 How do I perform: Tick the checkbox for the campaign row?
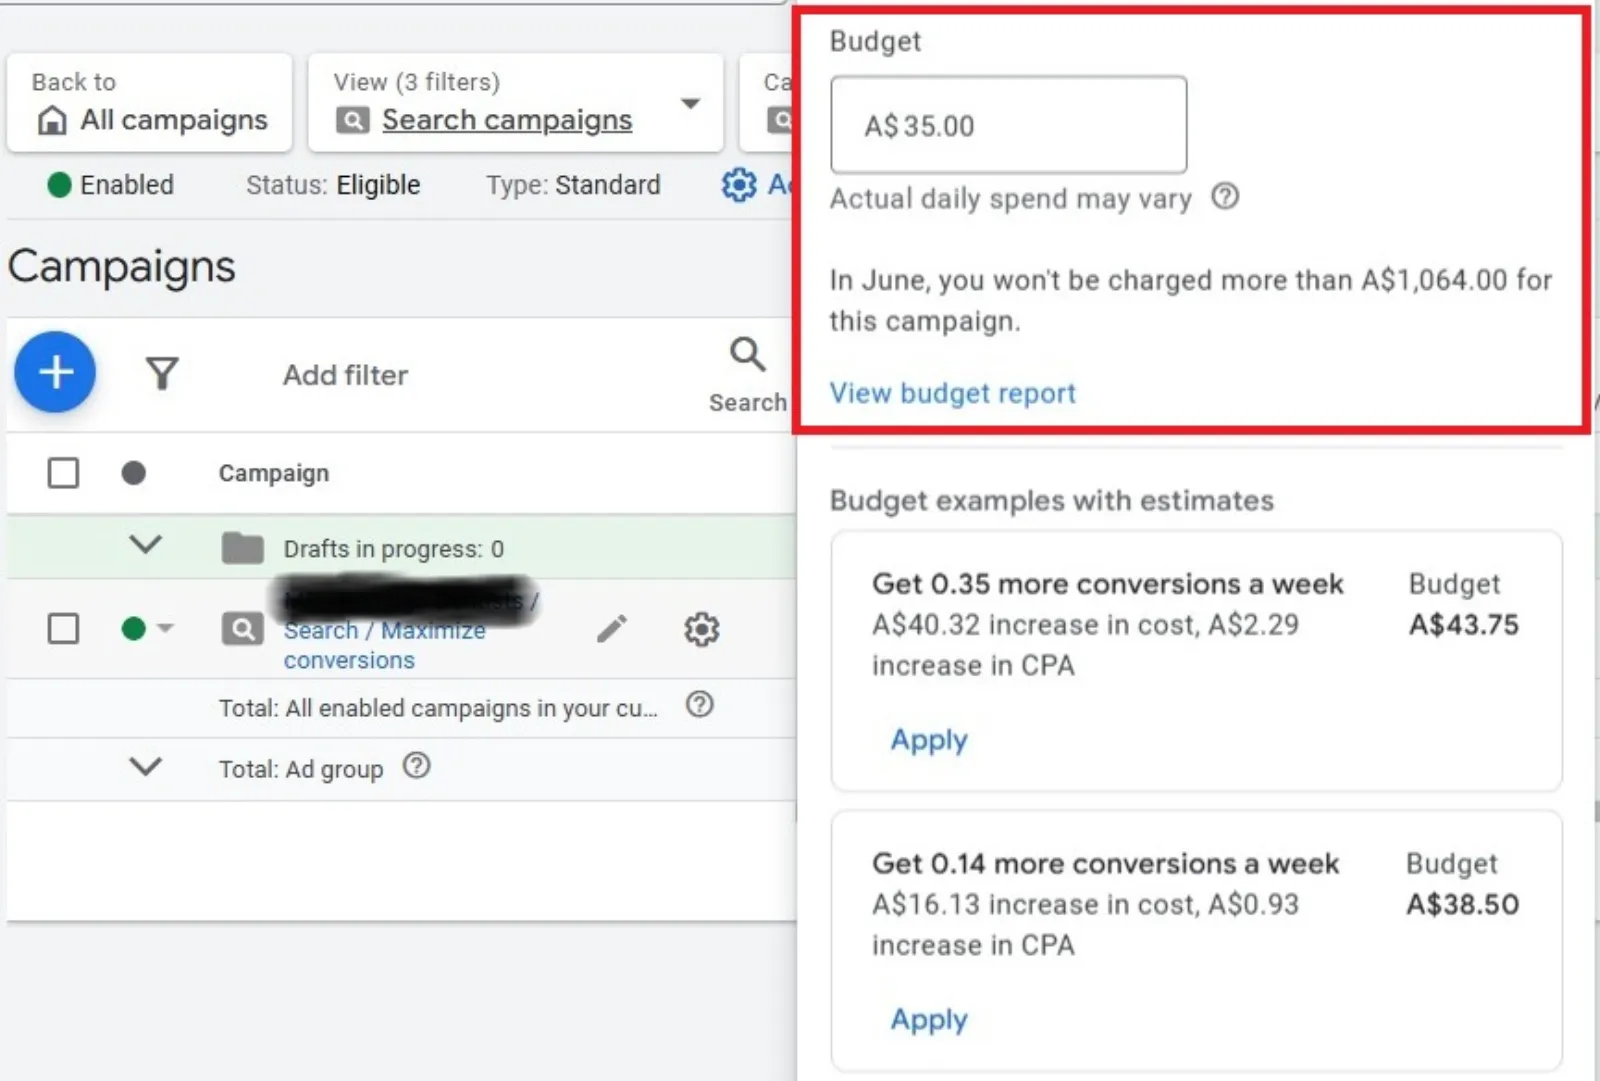(63, 628)
